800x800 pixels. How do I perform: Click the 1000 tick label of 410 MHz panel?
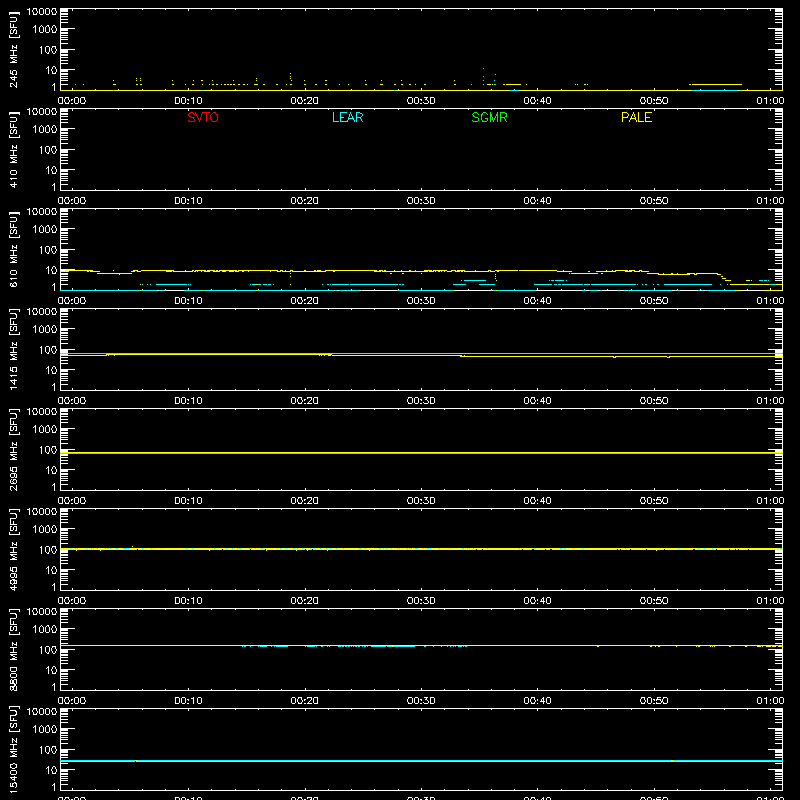click(45, 130)
